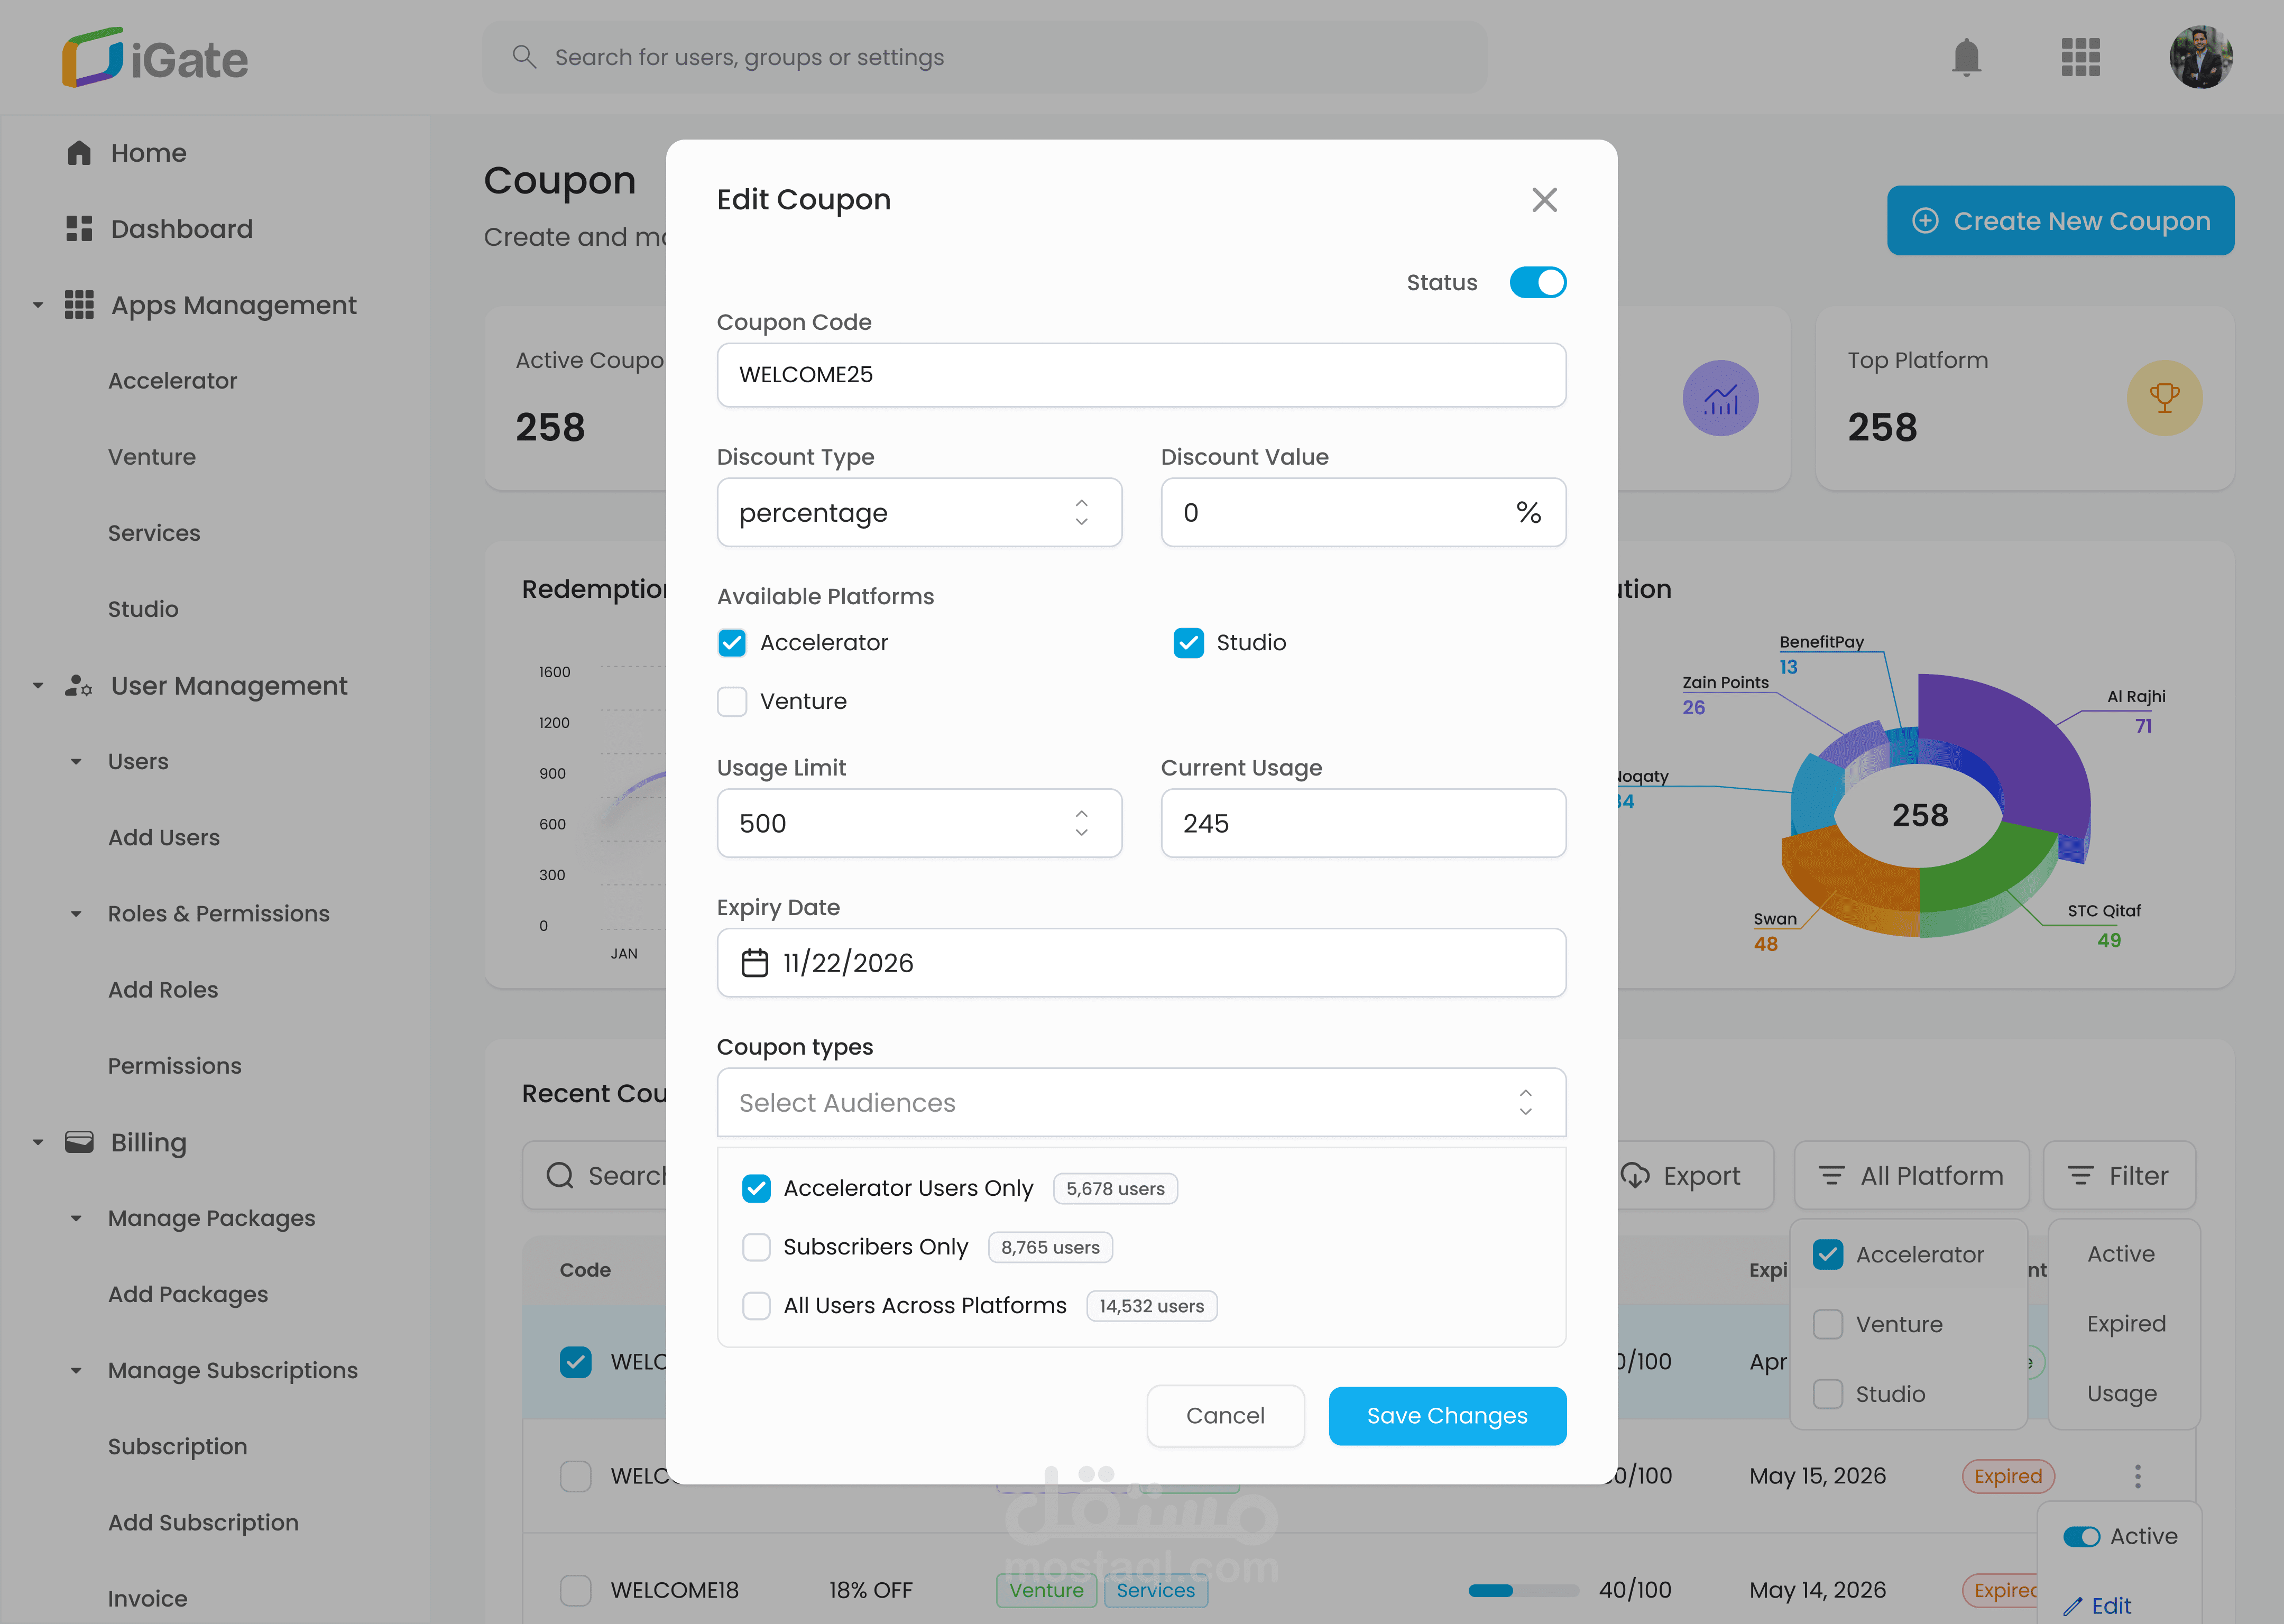The image size is (2284, 1624).
Task: Open Permissions in the sidebar
Action: (x=174, y=1066)
